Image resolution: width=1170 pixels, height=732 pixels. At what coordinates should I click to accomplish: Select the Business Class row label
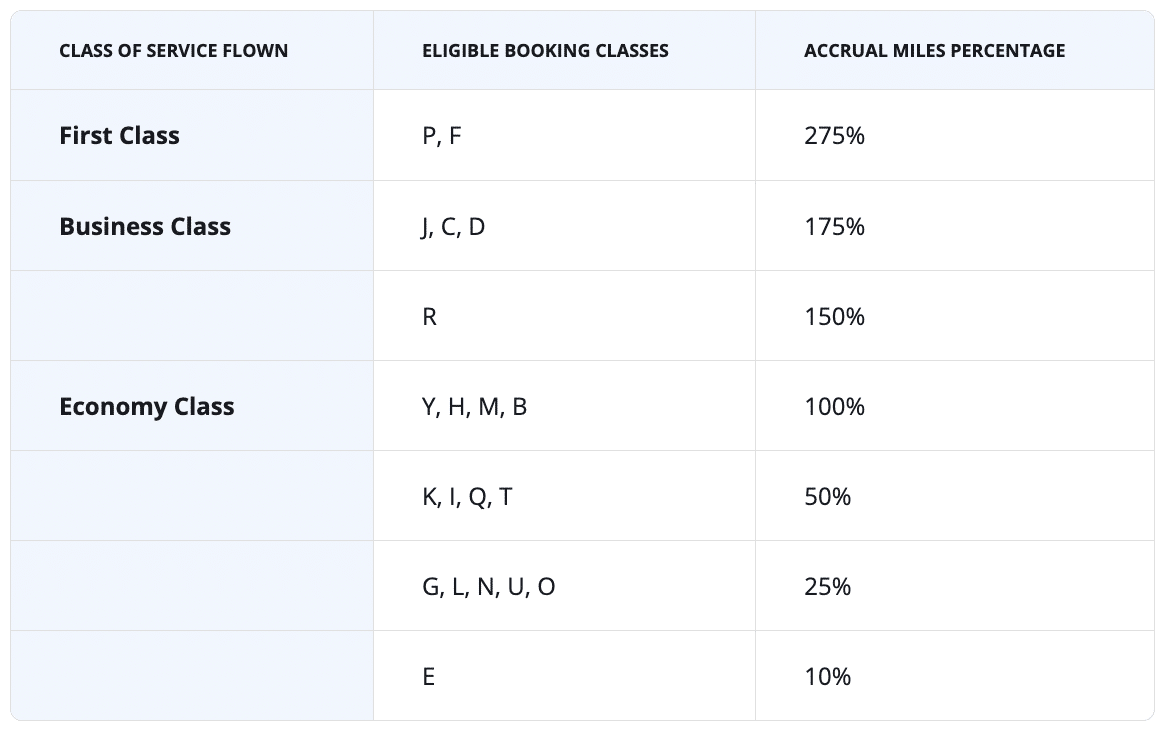[145, 227]
